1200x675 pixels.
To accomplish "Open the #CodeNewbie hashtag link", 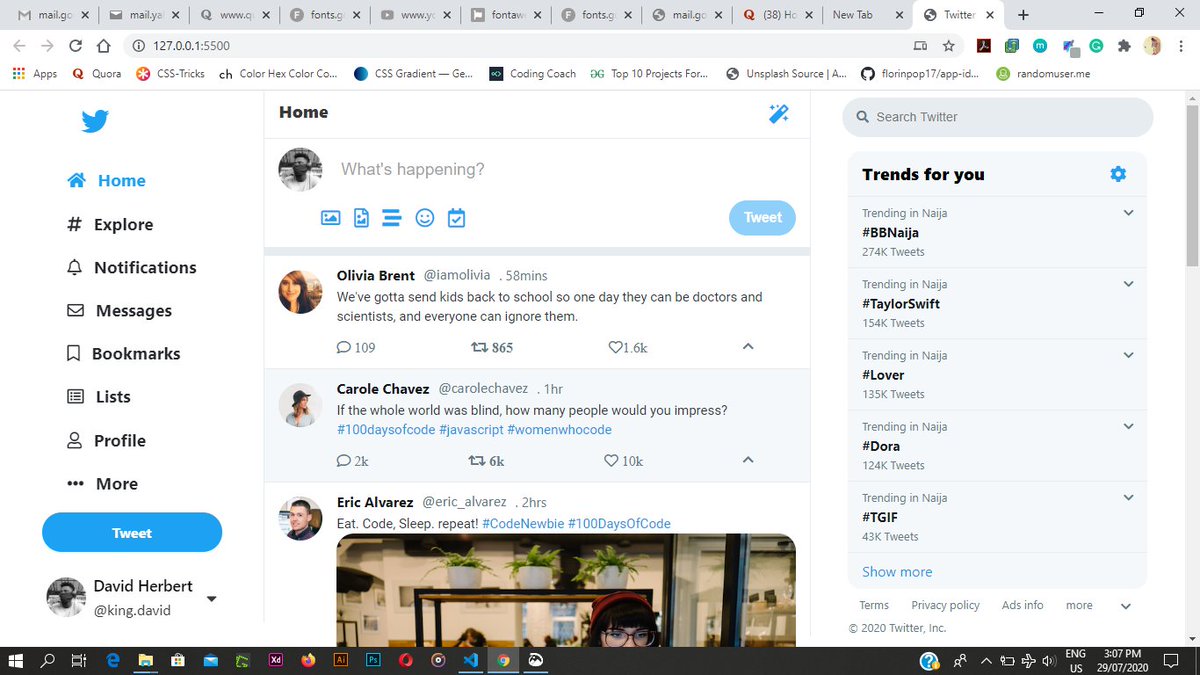I will pos(523,524).
